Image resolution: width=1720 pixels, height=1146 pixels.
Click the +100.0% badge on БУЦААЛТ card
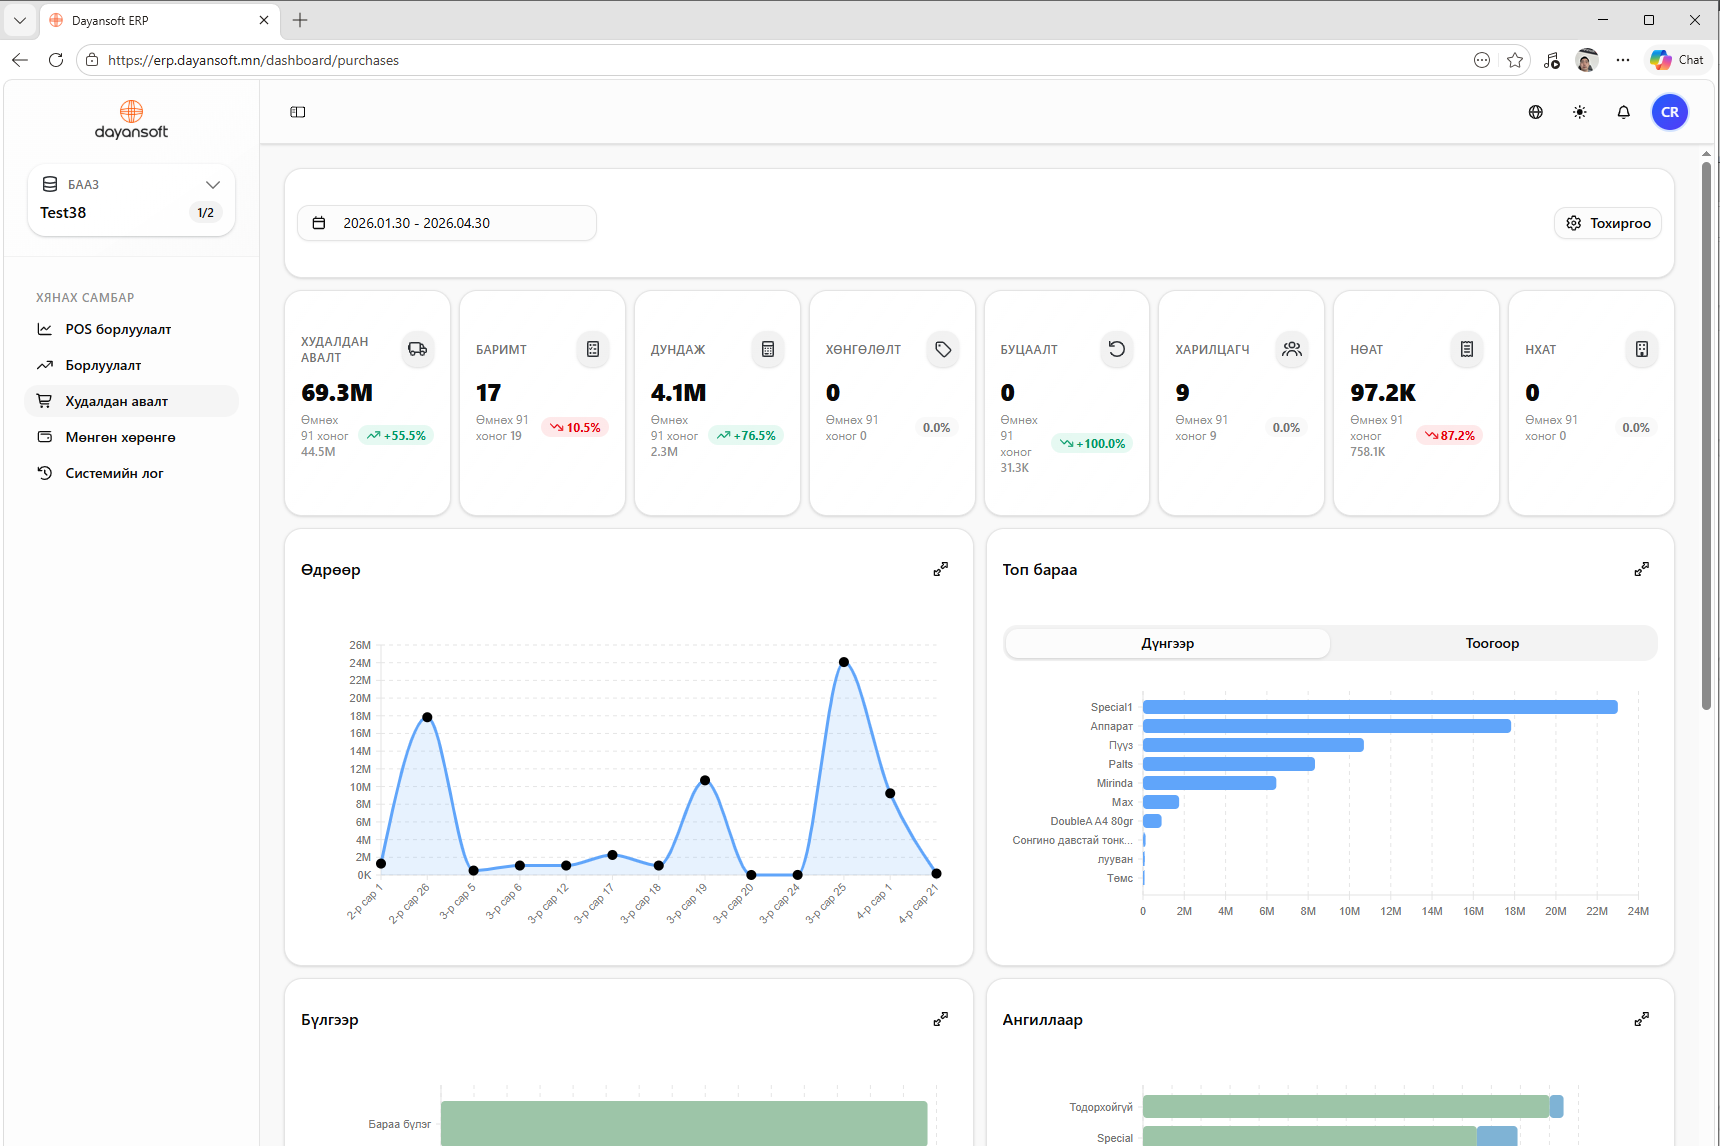tap(1092, 444)
